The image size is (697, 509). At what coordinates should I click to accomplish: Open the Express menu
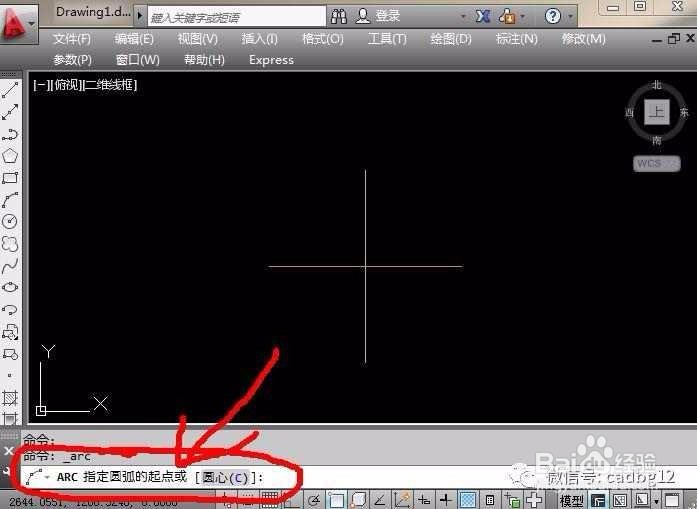[271, 60]
